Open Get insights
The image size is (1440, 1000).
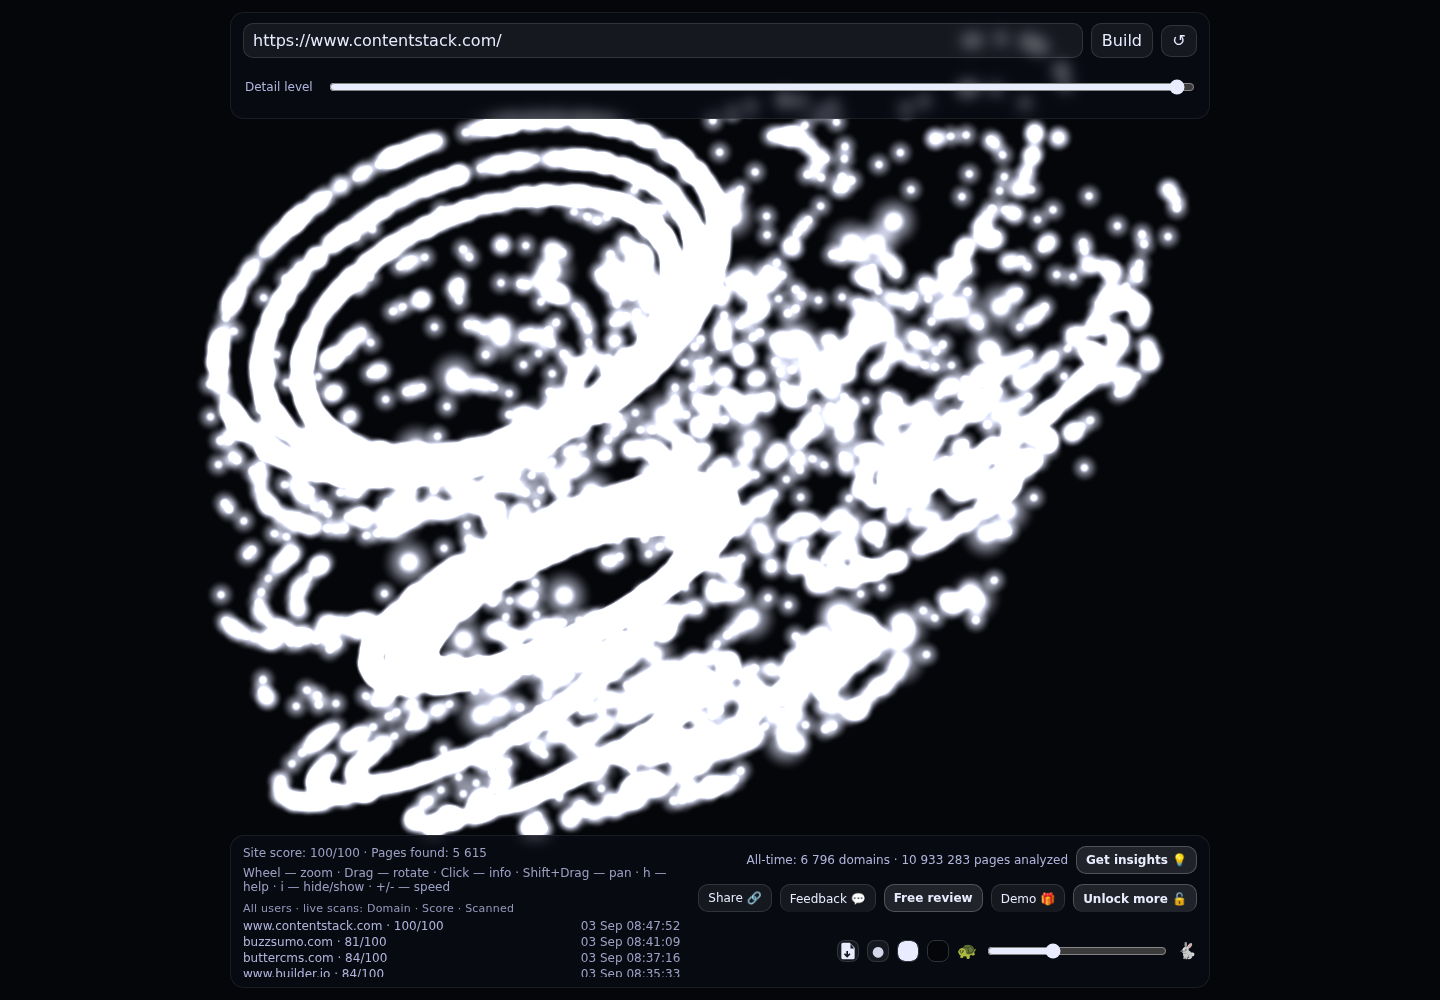(1136, 860)
